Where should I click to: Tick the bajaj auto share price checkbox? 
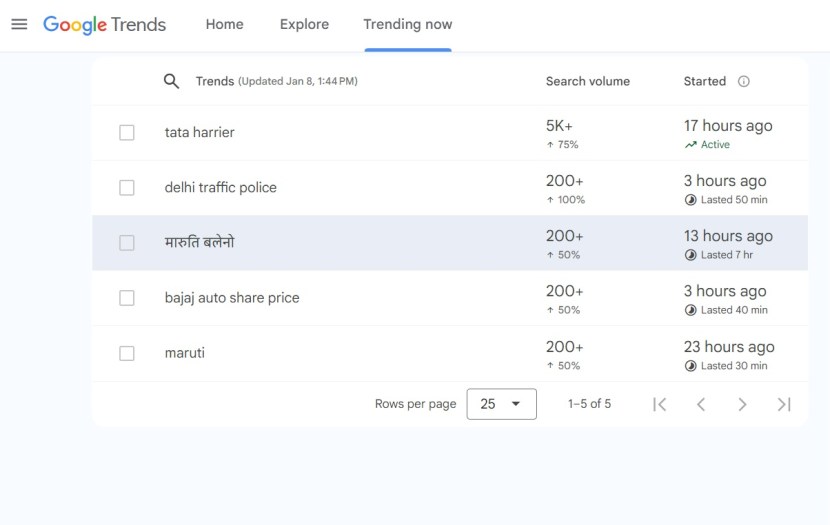point(127,298)
